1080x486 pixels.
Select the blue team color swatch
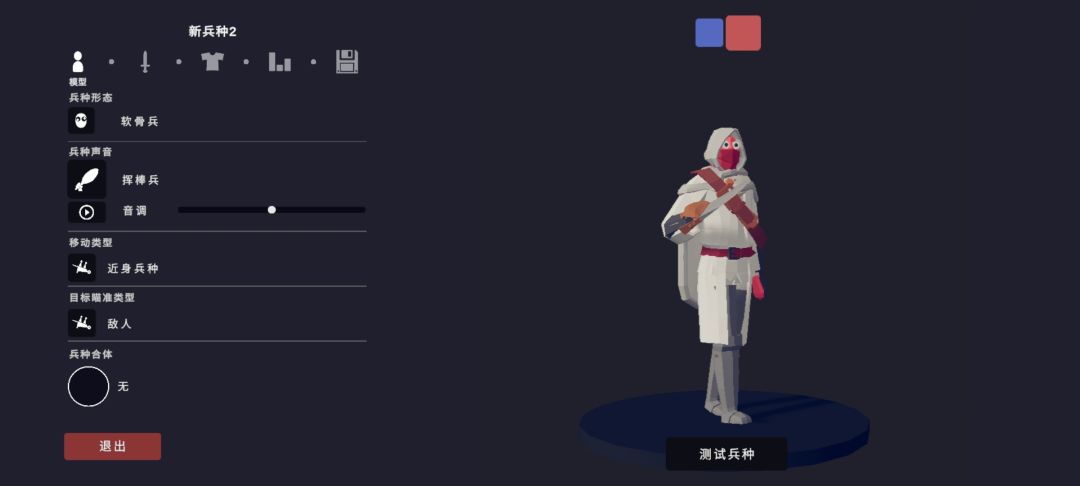[709, 33]
